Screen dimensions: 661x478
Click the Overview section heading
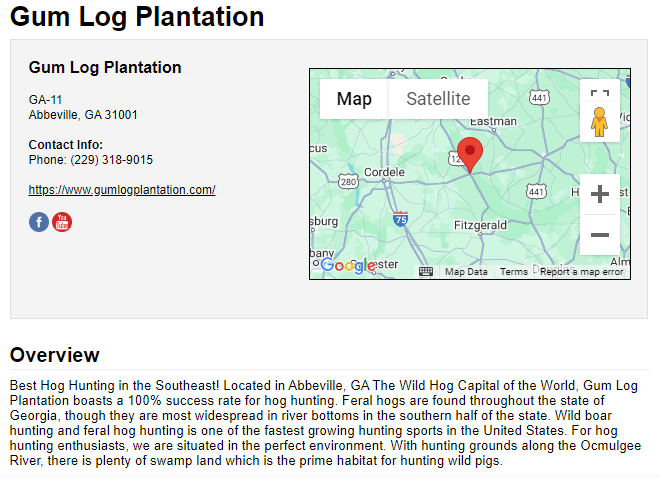pyautogui.click(x=55, y=355)
